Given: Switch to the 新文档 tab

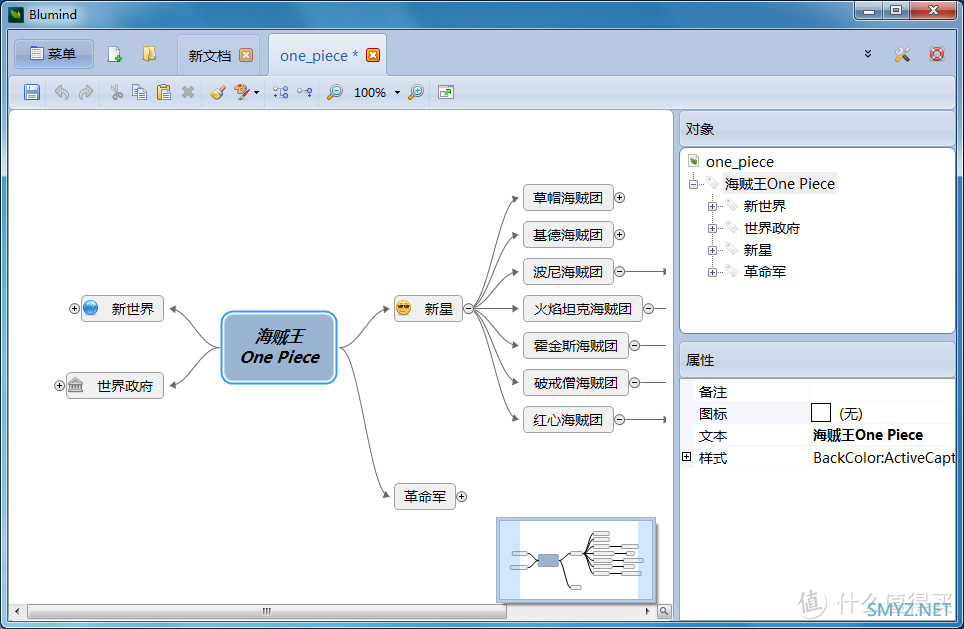Looking at the screenshot, I should (210, 56).
